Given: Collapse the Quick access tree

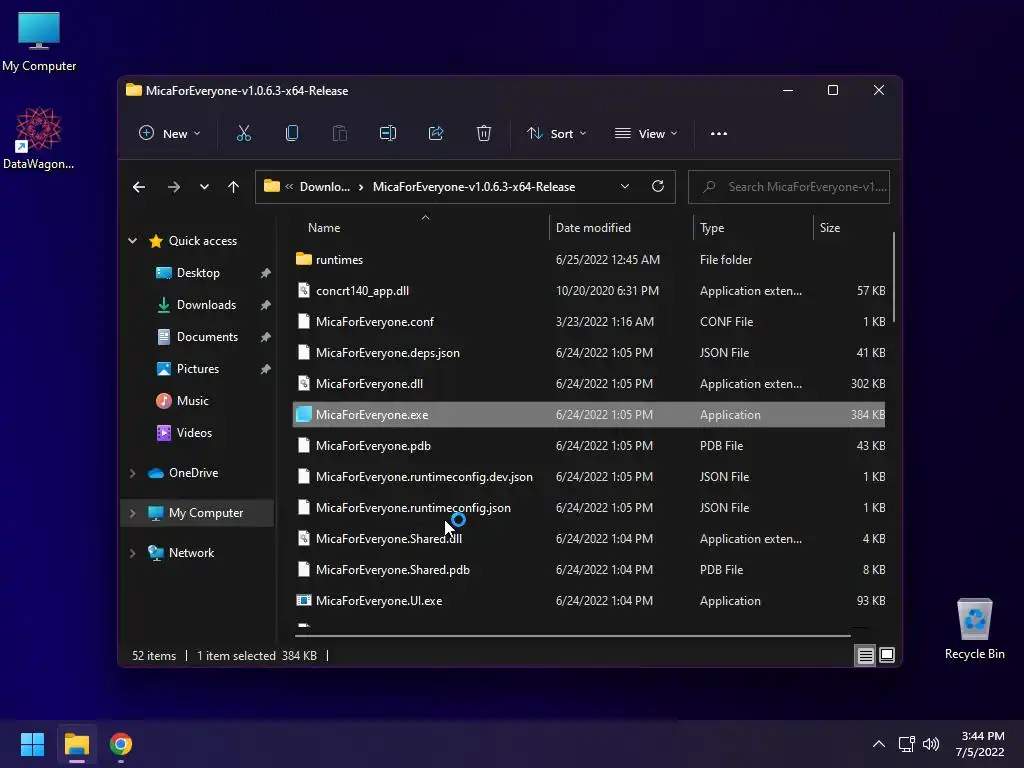Looking at the screenshot, I should [x=133, y=241].
